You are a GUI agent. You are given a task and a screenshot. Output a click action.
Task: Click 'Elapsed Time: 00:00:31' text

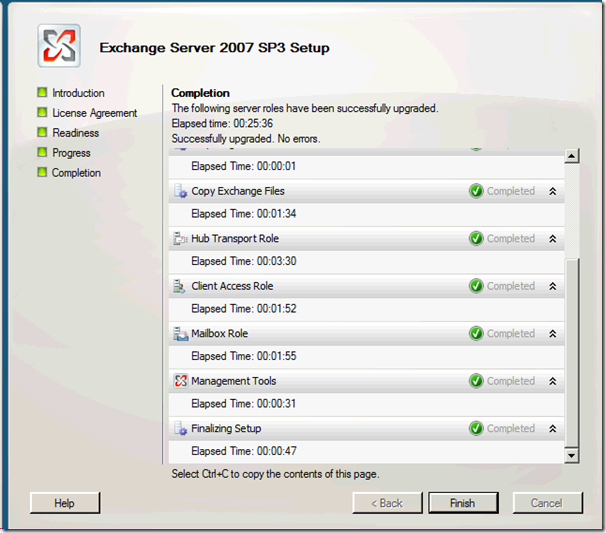pos(243,404)
